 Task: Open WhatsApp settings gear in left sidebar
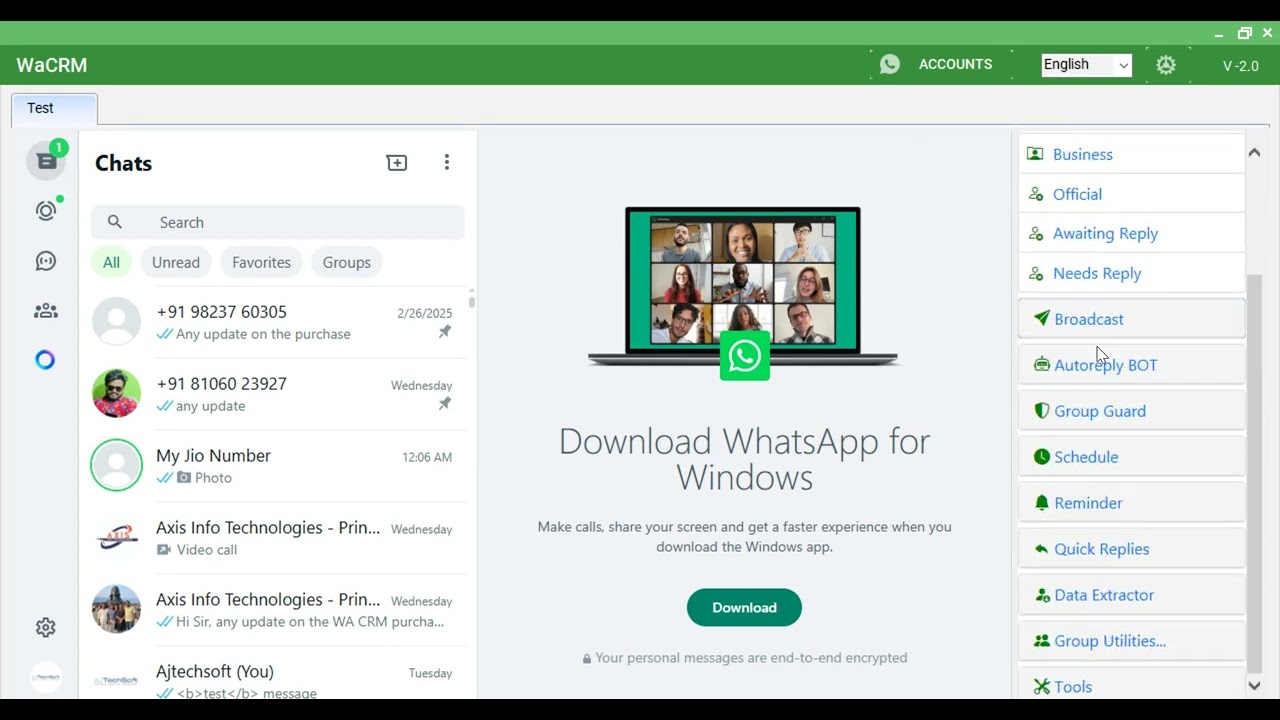(x=46, y=627)
